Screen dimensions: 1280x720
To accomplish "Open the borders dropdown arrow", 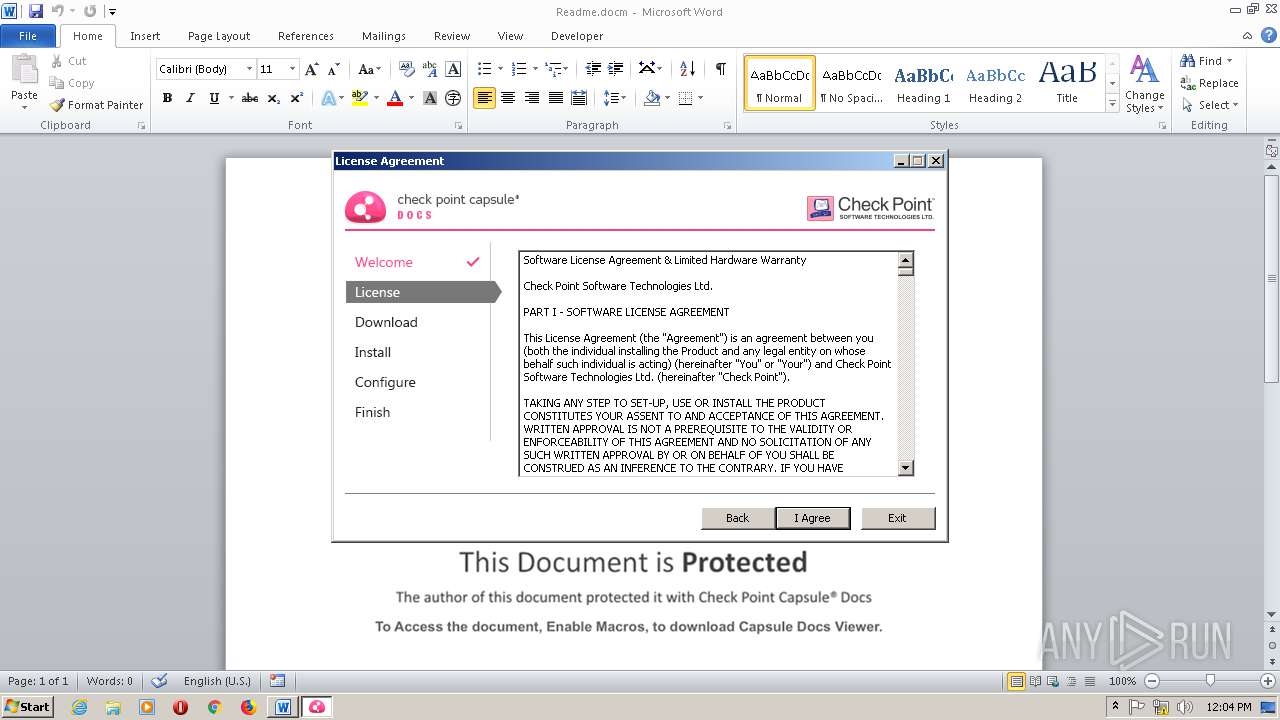I will point(700,98).
